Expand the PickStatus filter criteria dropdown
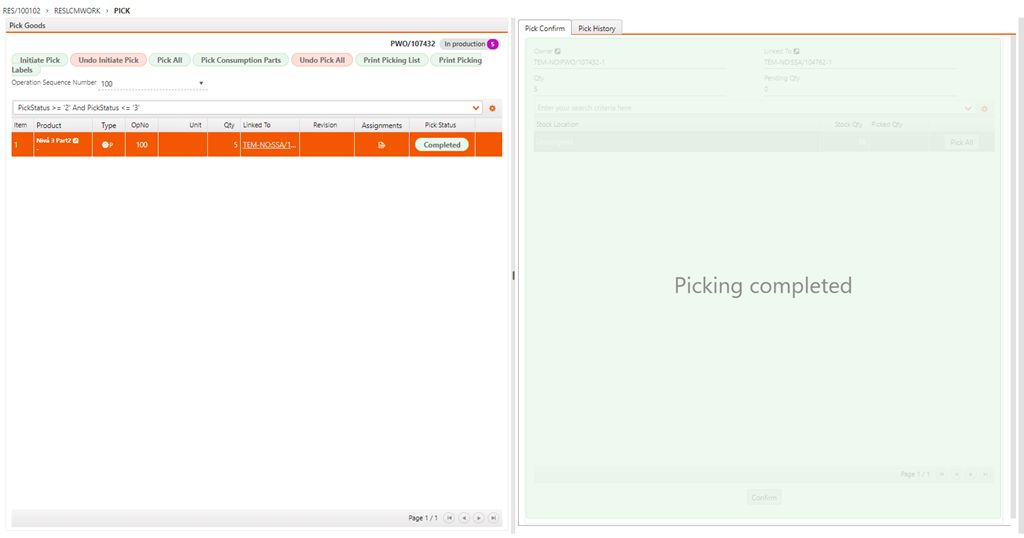This screenshot has width=1024, height=538. tap(476, 108)
